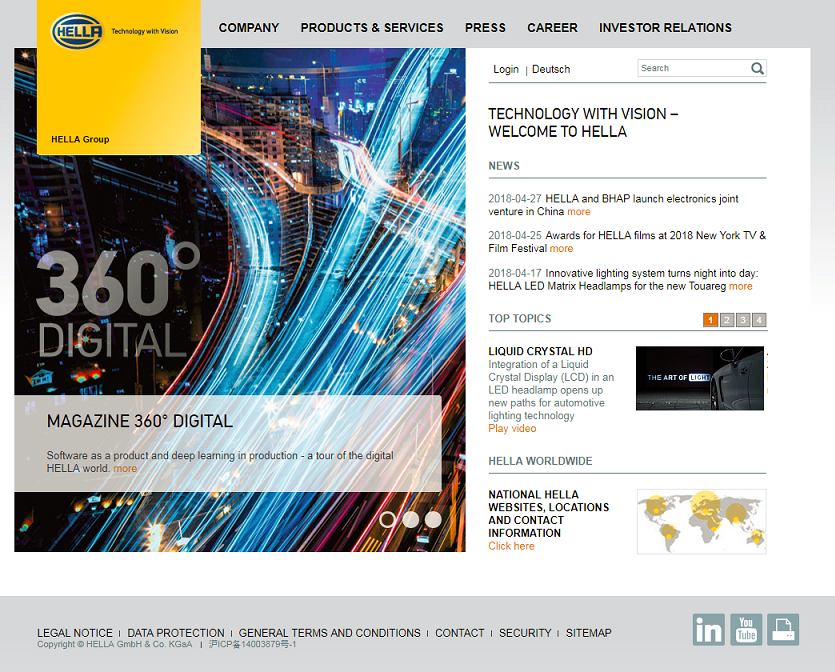The image size is (835, 672).
Task: Switch to Top Topics page 4
Action: [759, 320]
